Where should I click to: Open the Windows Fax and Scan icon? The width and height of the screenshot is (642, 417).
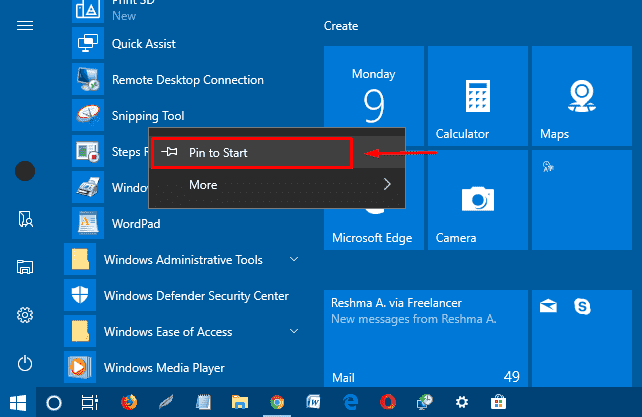pyautogui.click(x=88, y=187)
